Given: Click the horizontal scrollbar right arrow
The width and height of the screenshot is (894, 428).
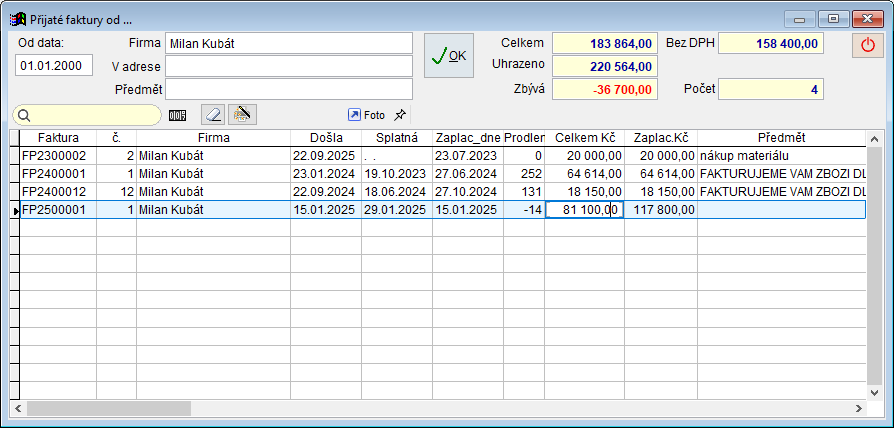Looking at the screenshot, I should click(x=859, y=408).
